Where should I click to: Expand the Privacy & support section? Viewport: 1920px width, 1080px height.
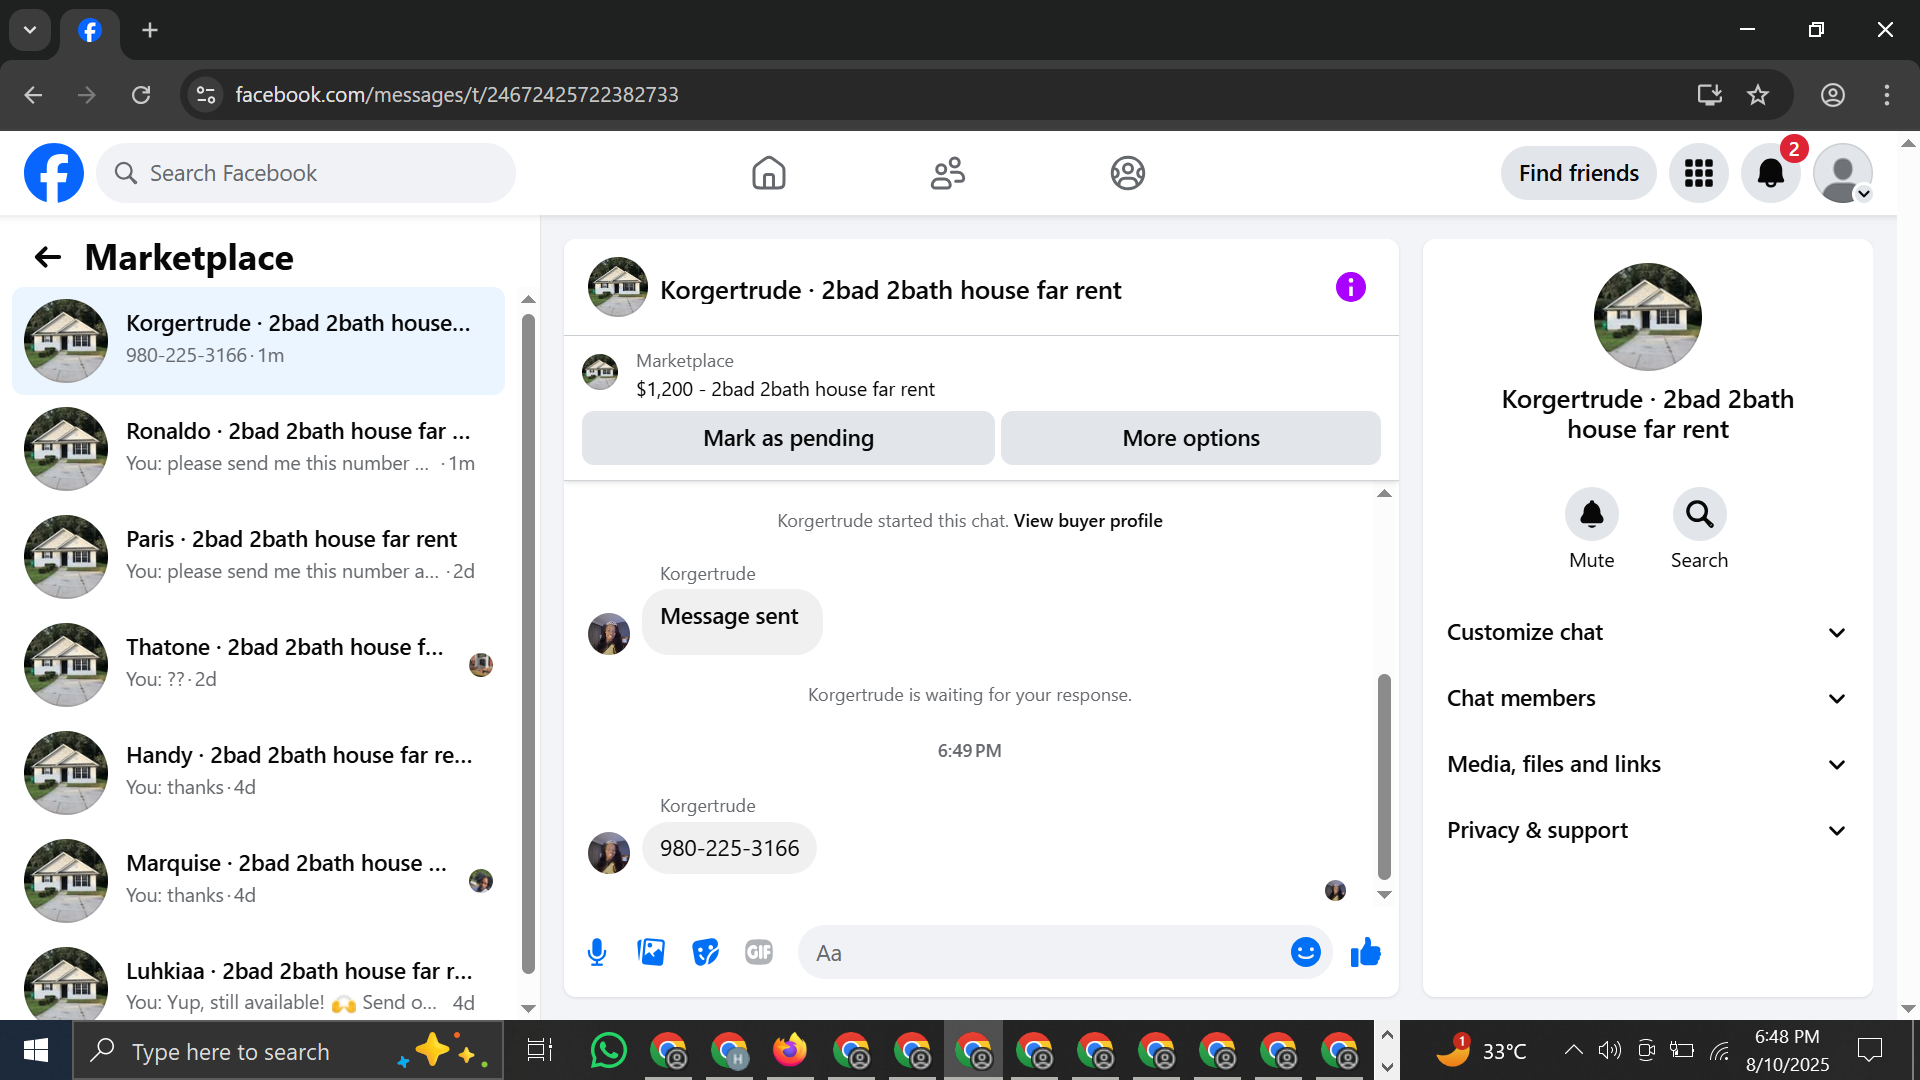(1647, 830)
